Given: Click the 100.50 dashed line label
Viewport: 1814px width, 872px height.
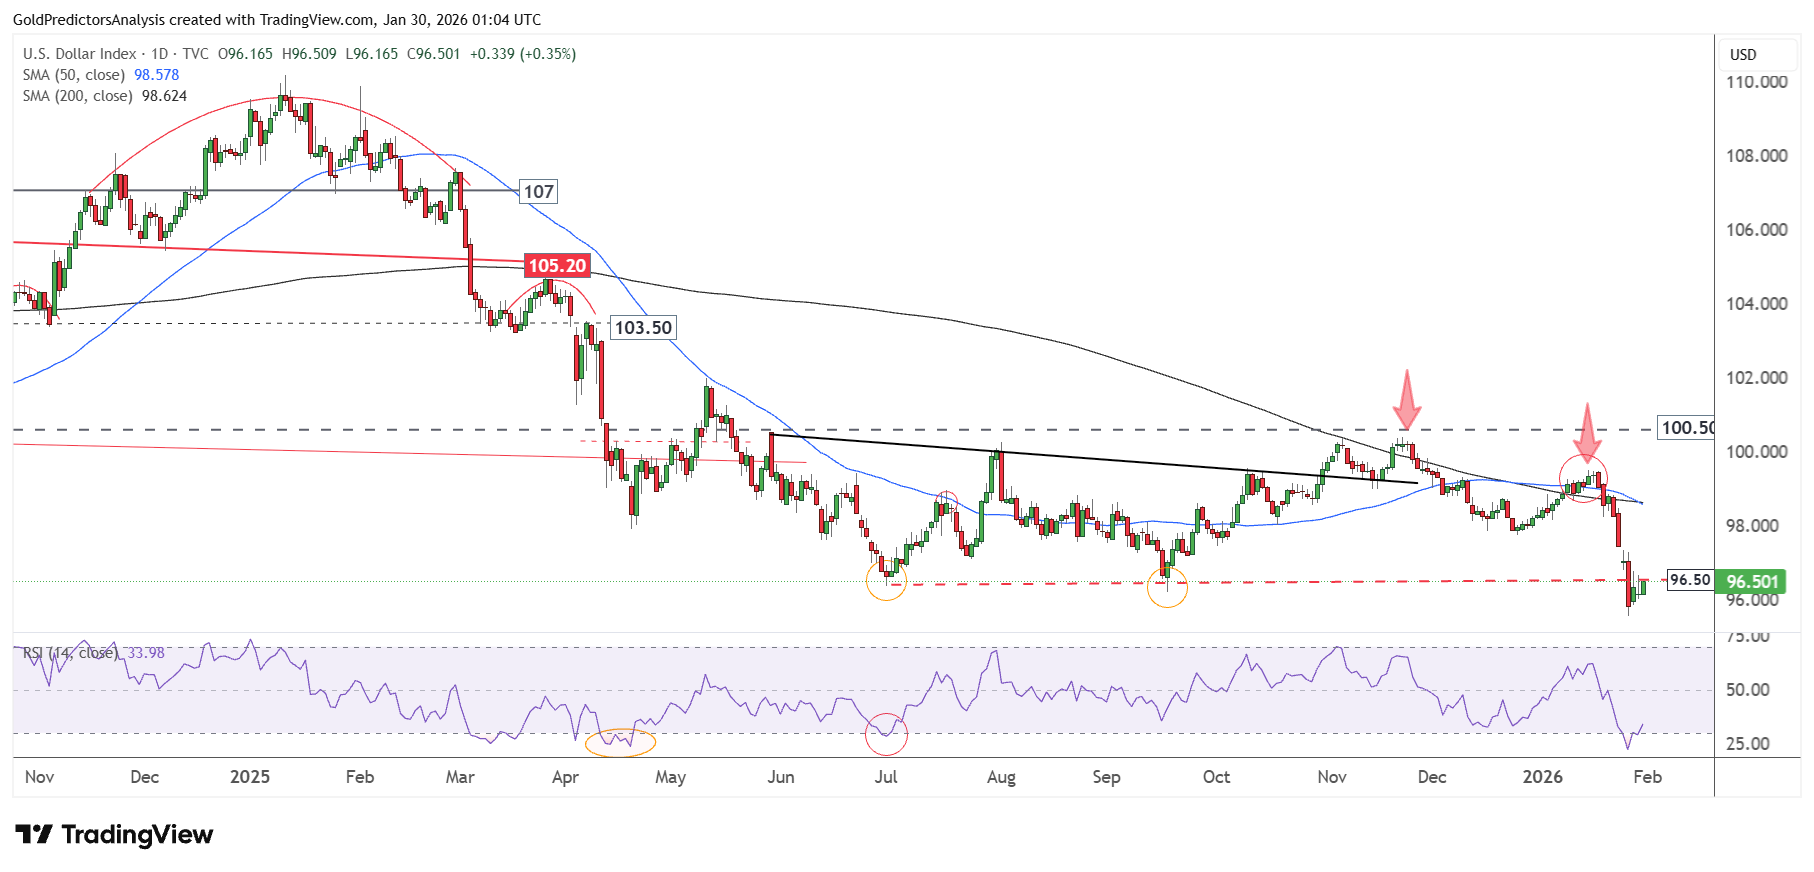Looking at the screenshot, I should 1686,428.
